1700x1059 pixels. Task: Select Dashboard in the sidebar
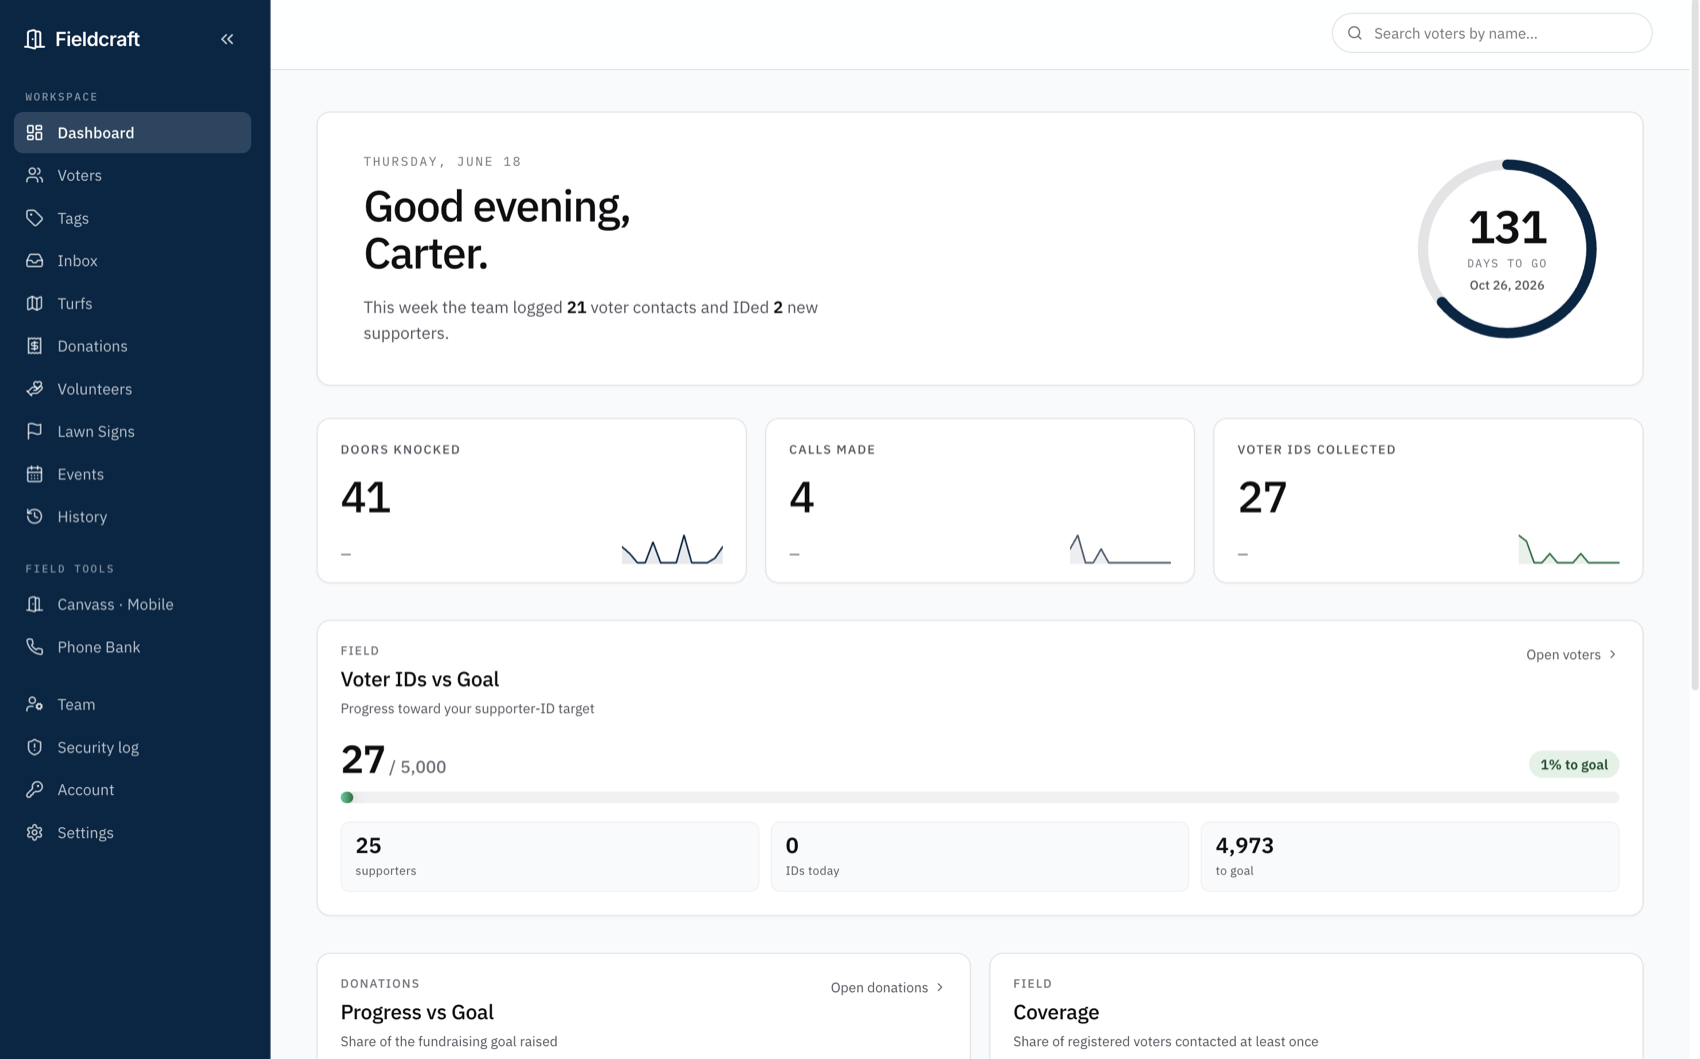(x=132, y=133)
